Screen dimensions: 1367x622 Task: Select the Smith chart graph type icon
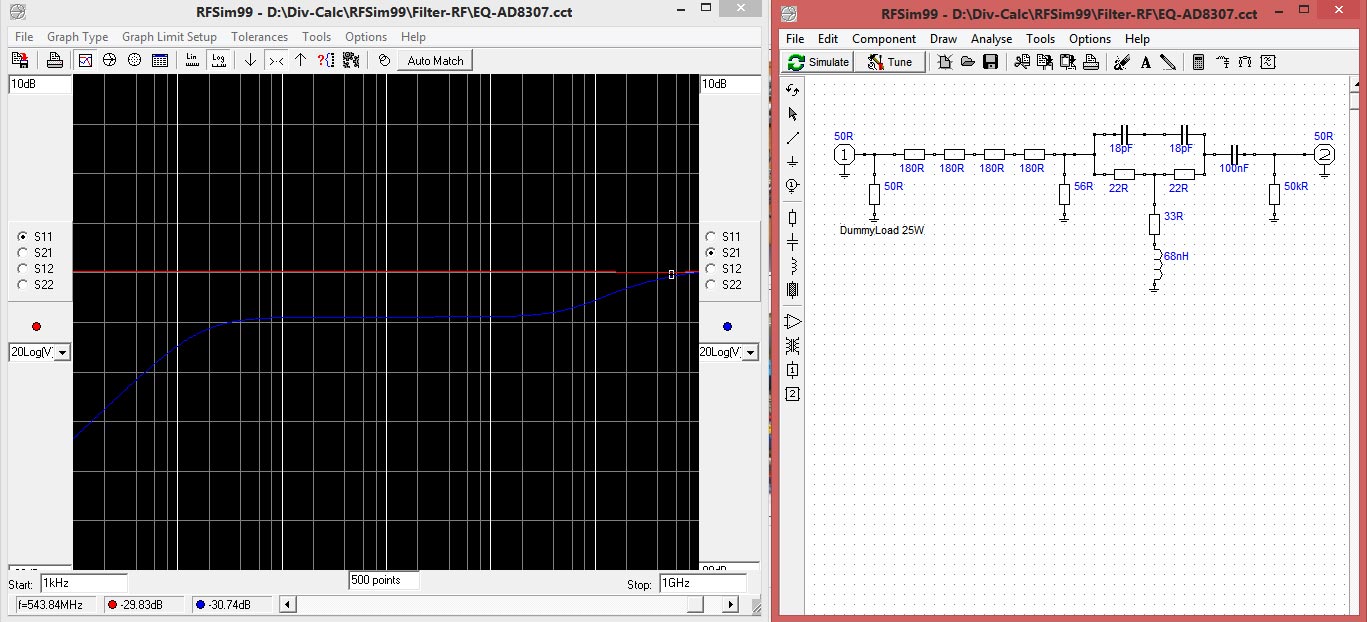pos(110,61)
